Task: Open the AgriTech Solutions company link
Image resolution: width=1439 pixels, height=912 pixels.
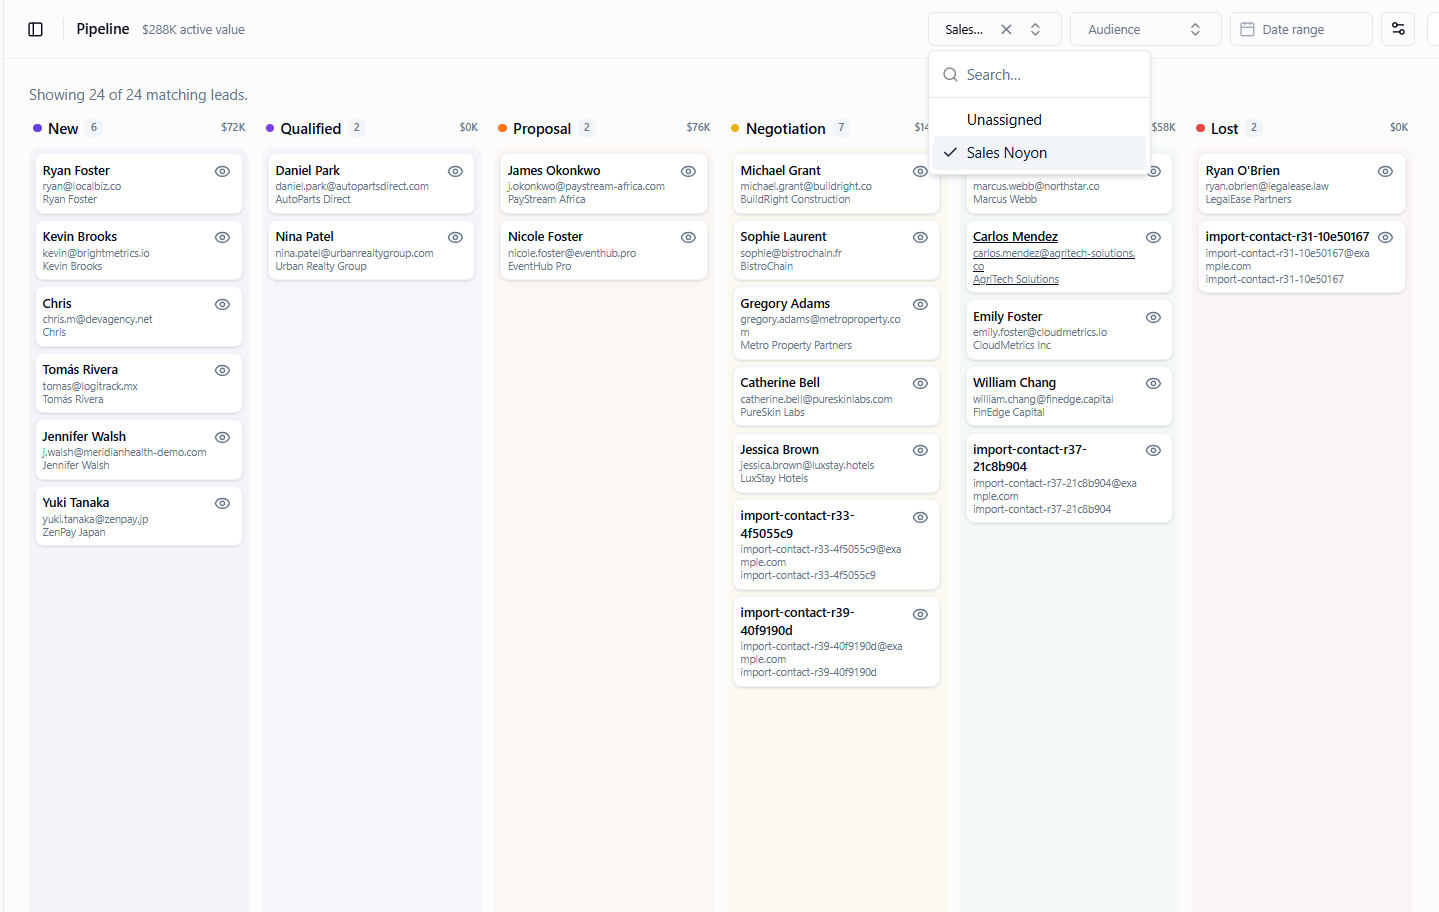Action: tap(1015, 280)
